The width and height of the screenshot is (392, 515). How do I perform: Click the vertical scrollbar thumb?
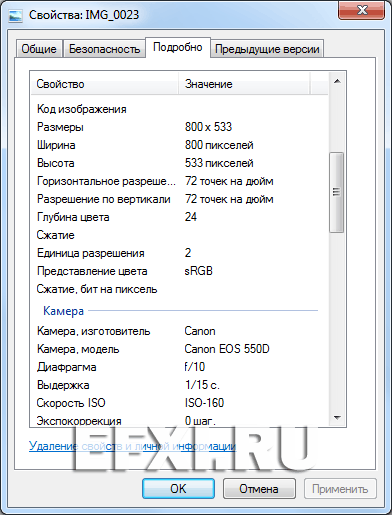click(x=337, y=192)
